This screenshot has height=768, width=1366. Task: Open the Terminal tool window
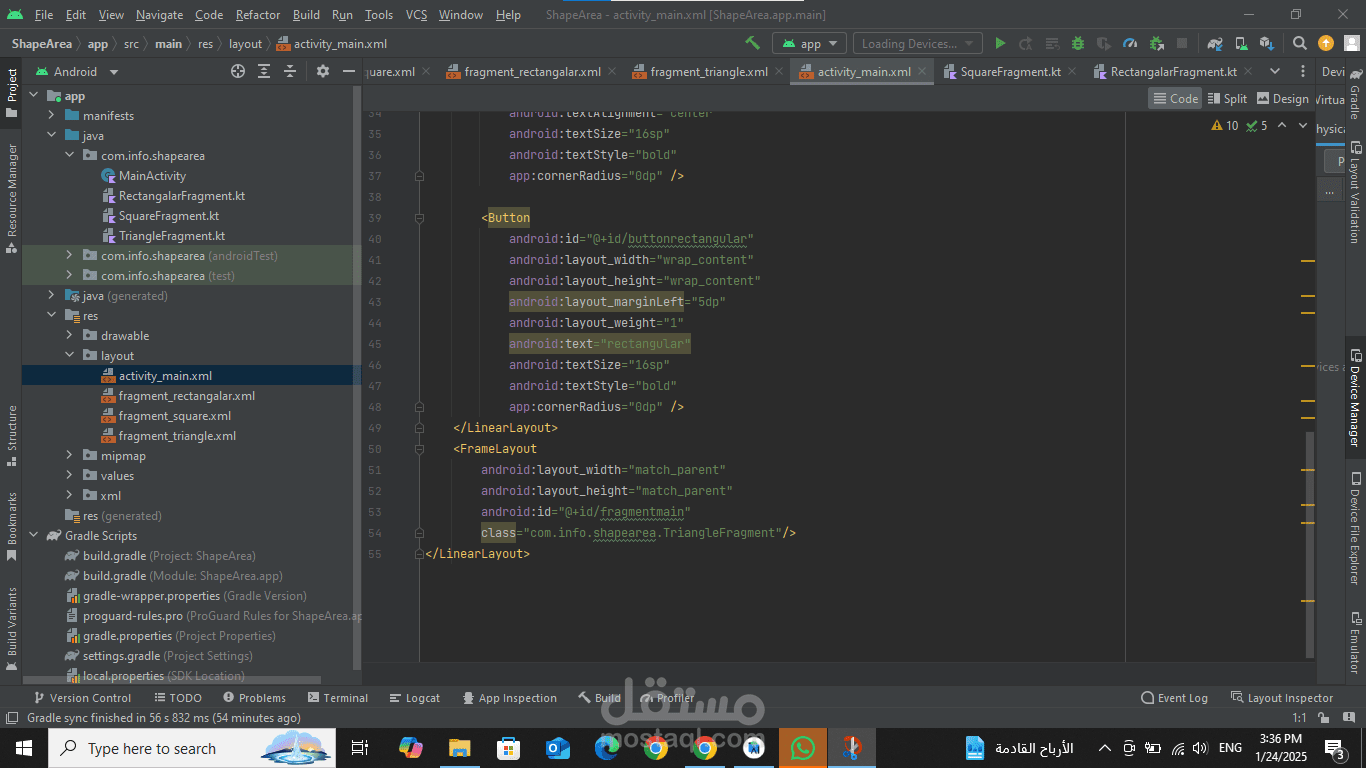(337, 698)
